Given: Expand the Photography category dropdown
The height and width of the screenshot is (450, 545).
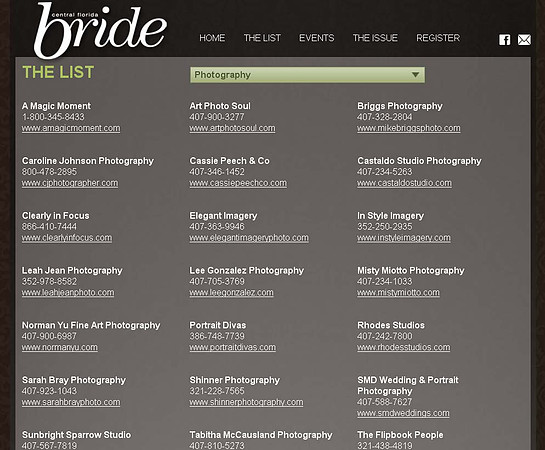Looking at the screenshot, I should (x=307, y=75).
